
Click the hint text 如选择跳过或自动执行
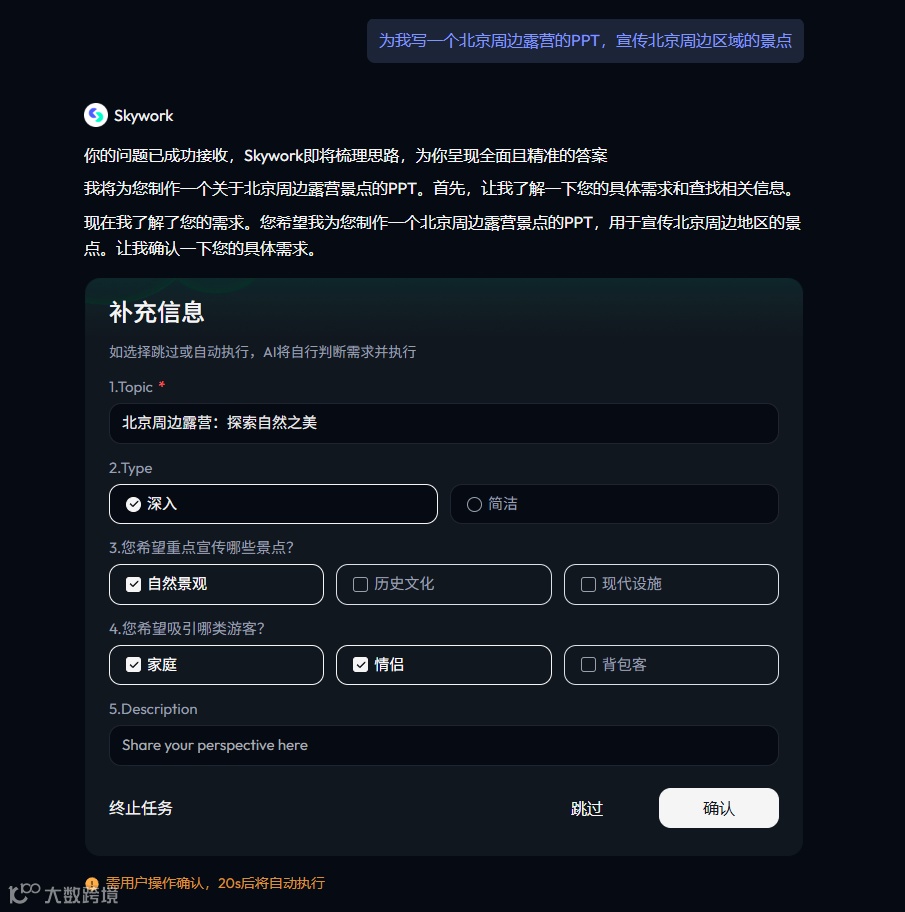click(262, 352)
